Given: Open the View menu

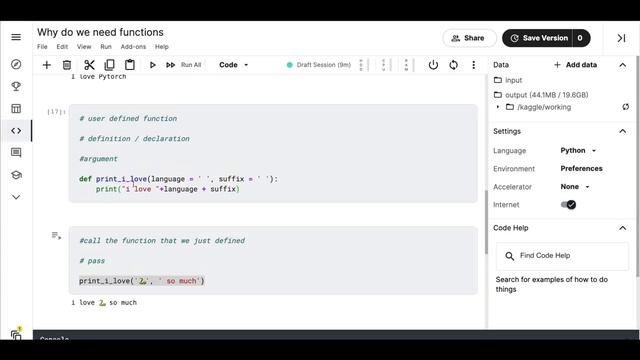Looking at the screenshot, I should [x=84, y=47].
